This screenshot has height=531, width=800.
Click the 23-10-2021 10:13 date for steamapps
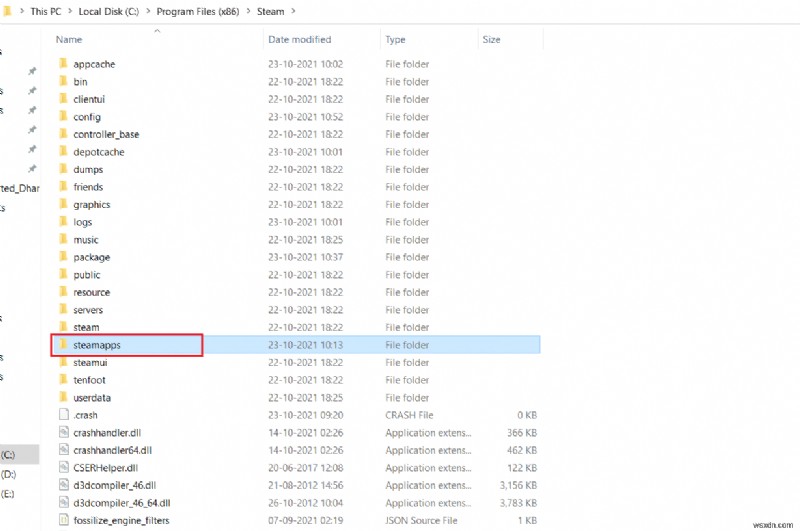pos(305,345)
